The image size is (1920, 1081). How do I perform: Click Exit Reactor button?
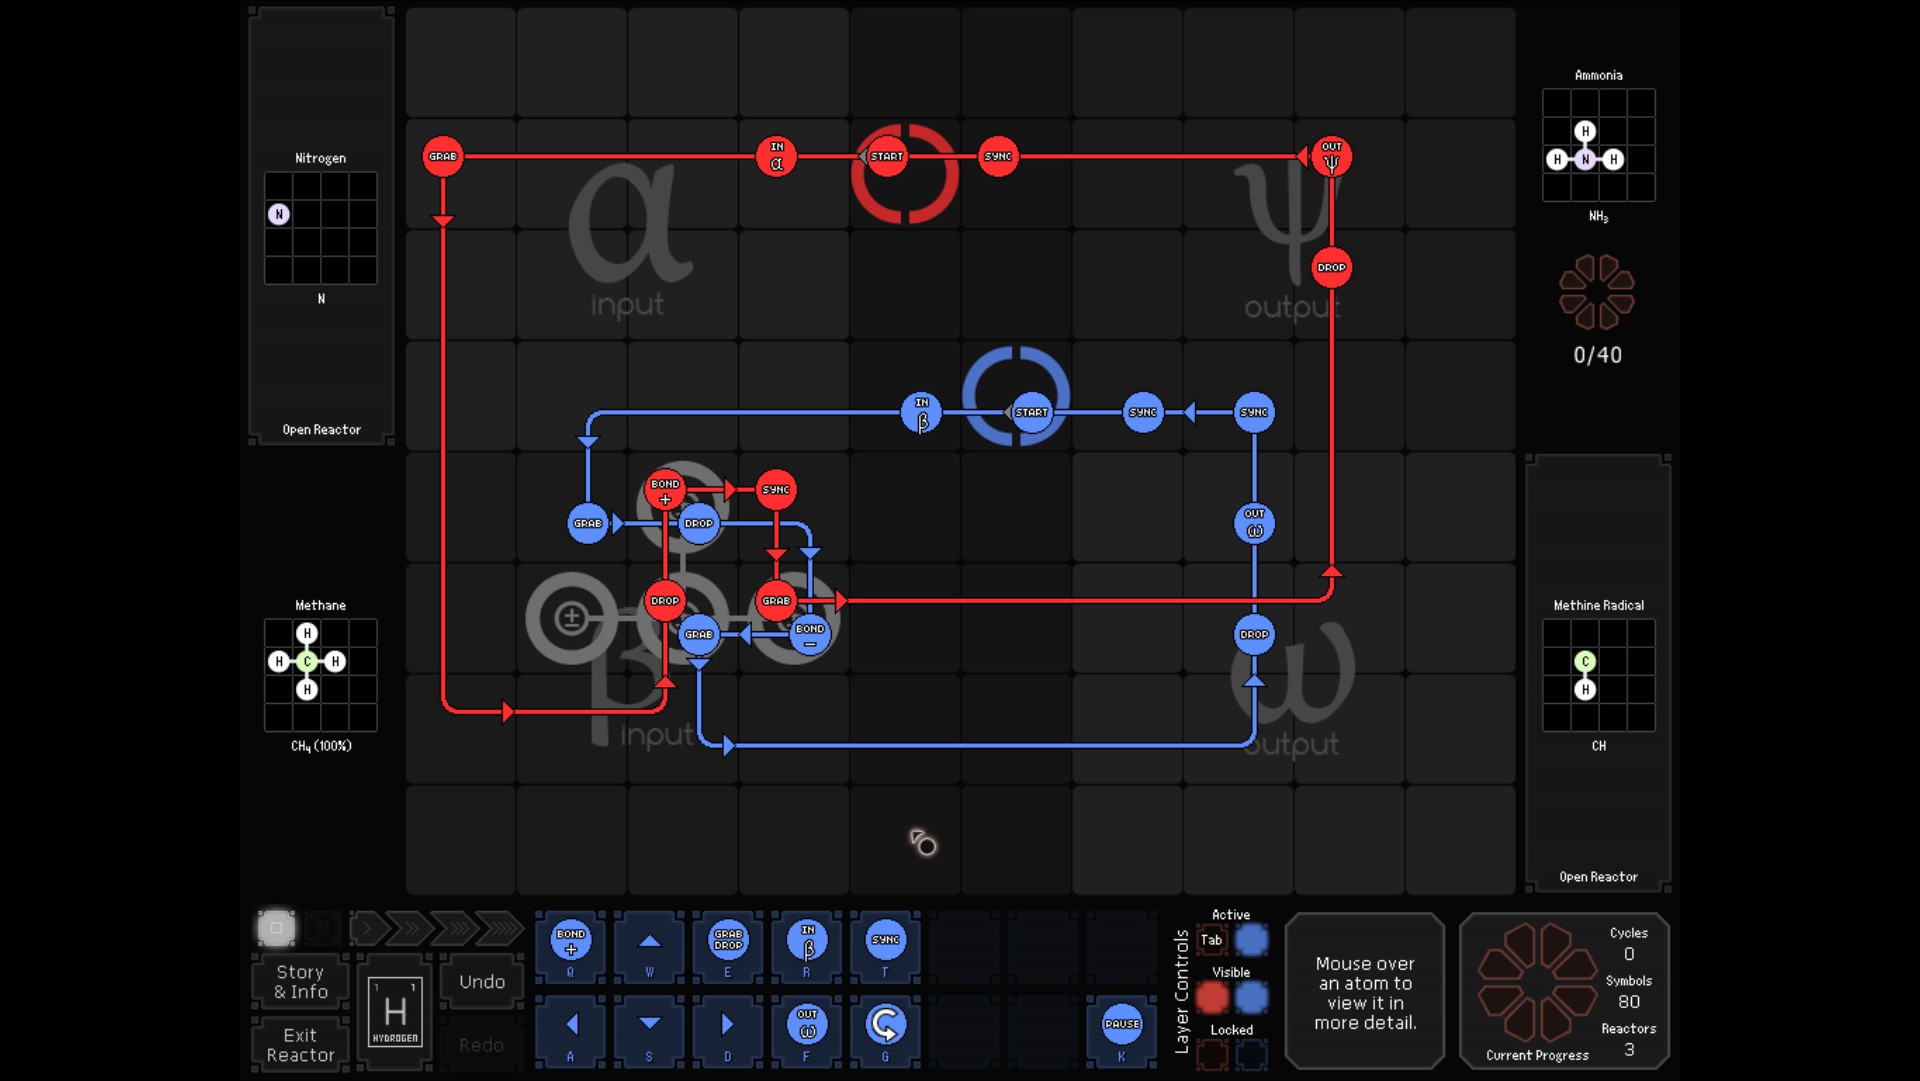pyautogui.click(x=300, y=1045)
